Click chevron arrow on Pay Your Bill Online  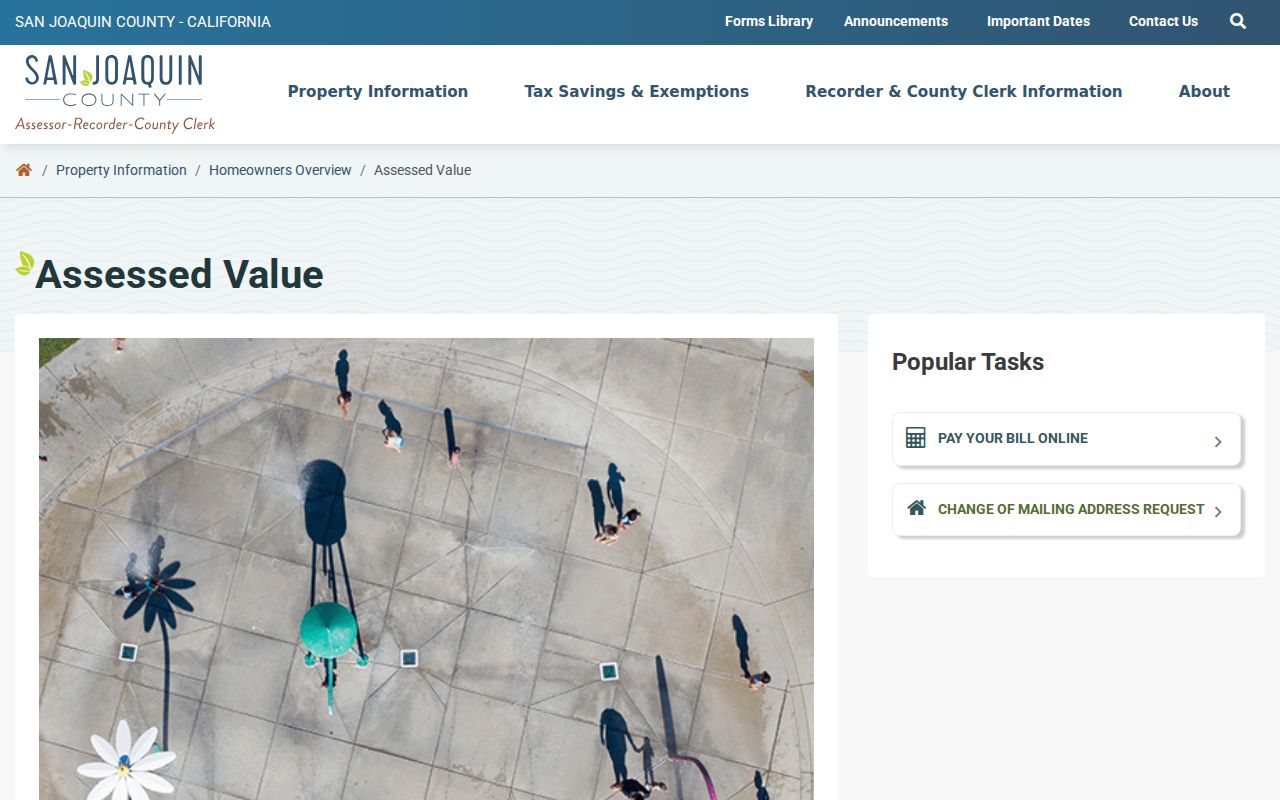(x=1218, y=441)
